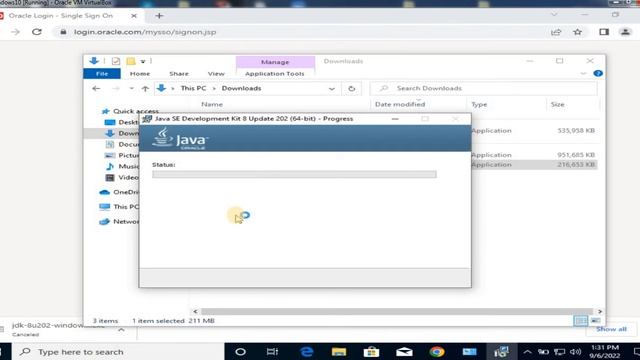The height and width of the screenshot is (360, 640).
Task: Open Mail app from the taskbar
Action: tap(404, 351)
